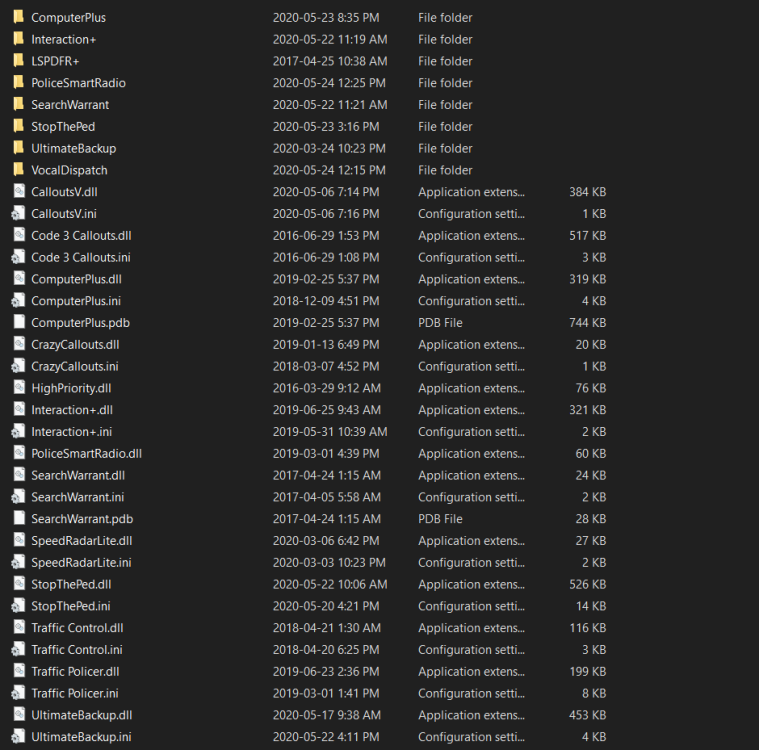The width and height of the screenshot is (759, 750).
Task: Click the CalloutsV.ini settings file icon
Action: [x=18, y=214]
